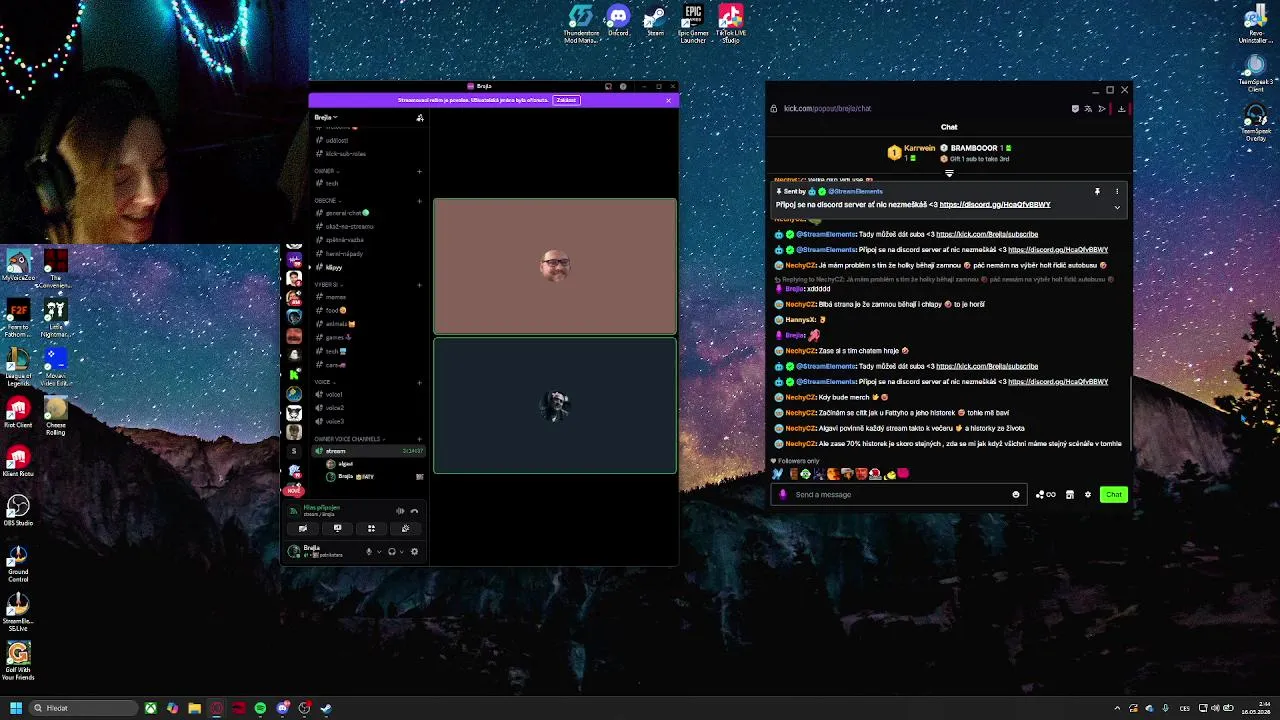Open File Explorer from the taskbar
Screen dimensions: 1280x720
[x=194, y=708]
